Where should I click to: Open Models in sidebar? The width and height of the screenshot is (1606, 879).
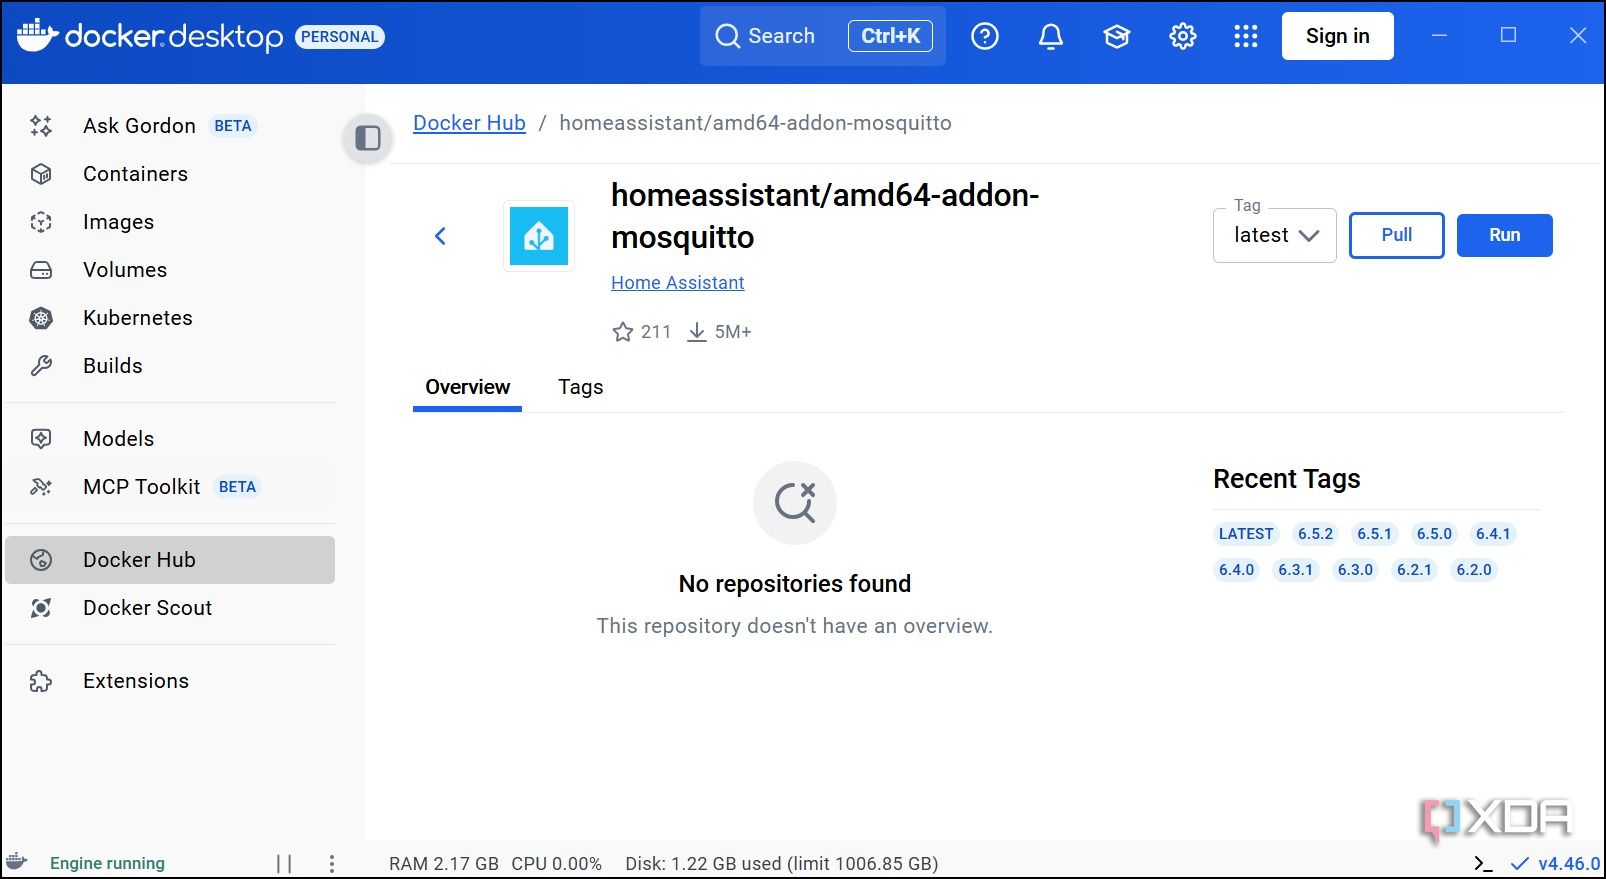click(170, 439)
